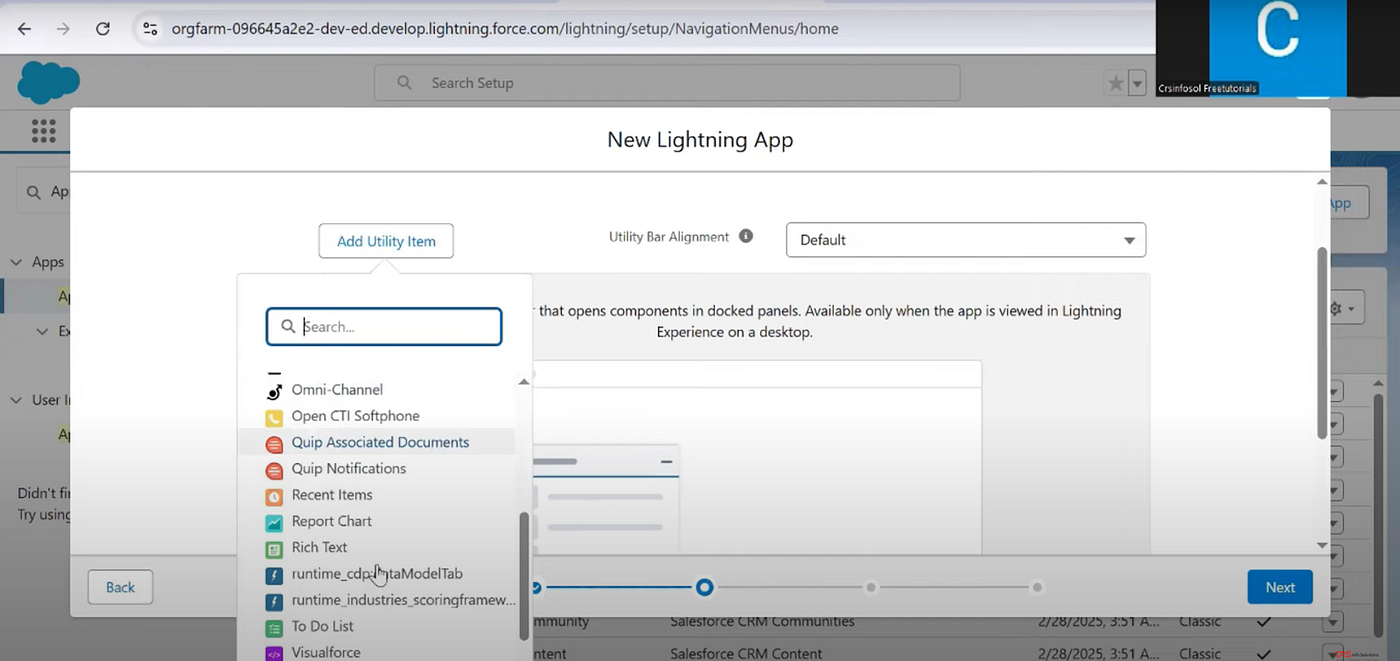Click the To Do List icon
Screen dimensions: 1400x661
pos(274,627)
